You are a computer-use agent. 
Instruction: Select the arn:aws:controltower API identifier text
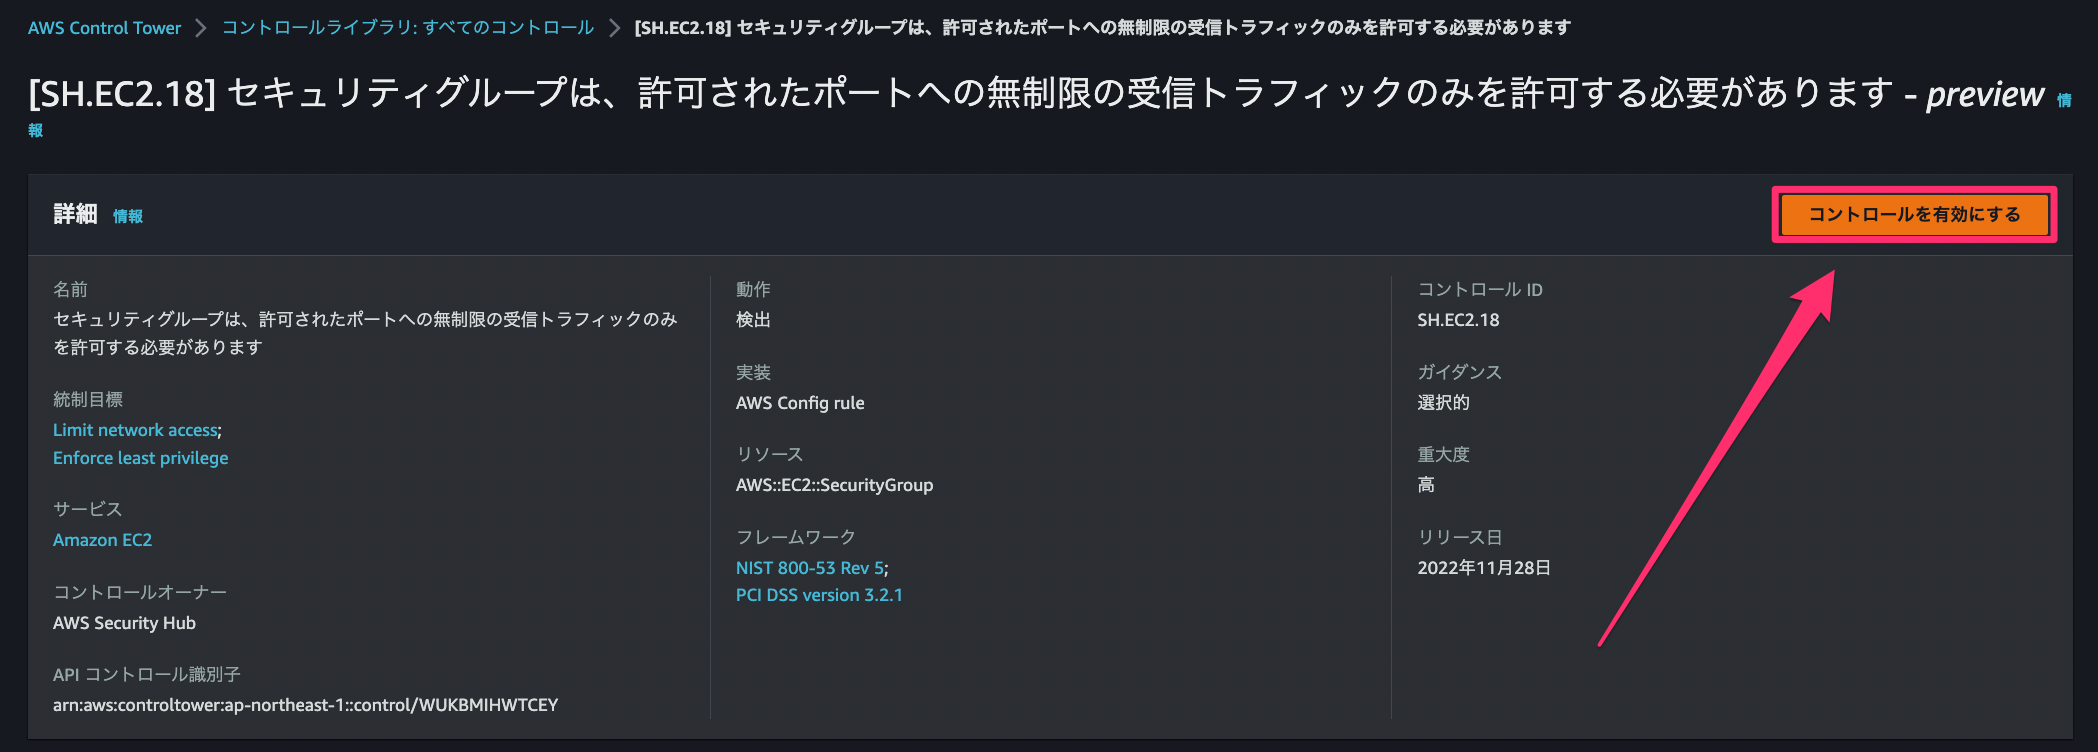[306, 705]
